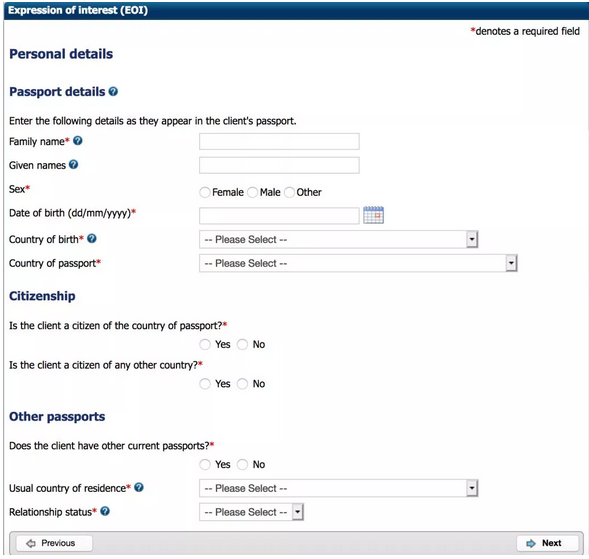This screenshot has width=589, height=559.
Task: Open Usual country of residence dropdown
Action: (338, 488)
